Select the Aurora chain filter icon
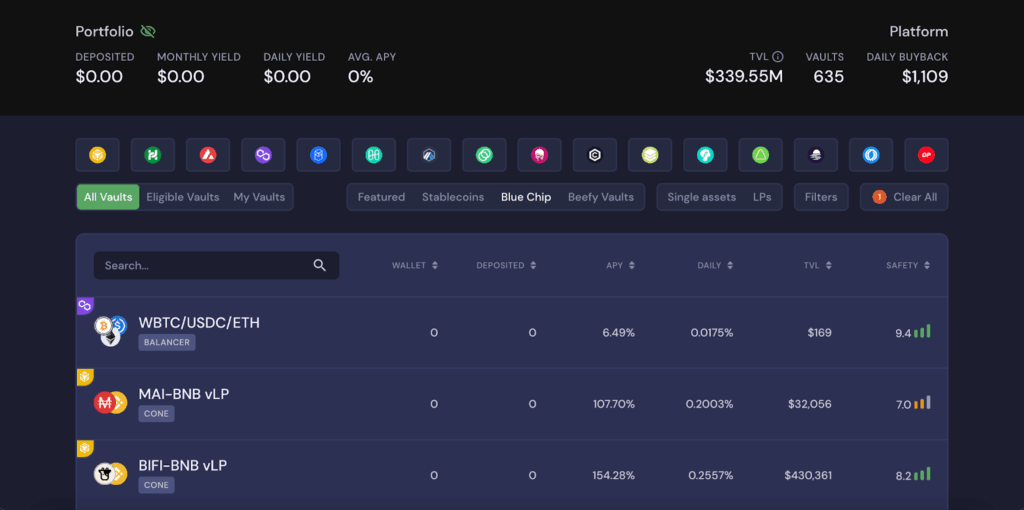 coord(760,155)
